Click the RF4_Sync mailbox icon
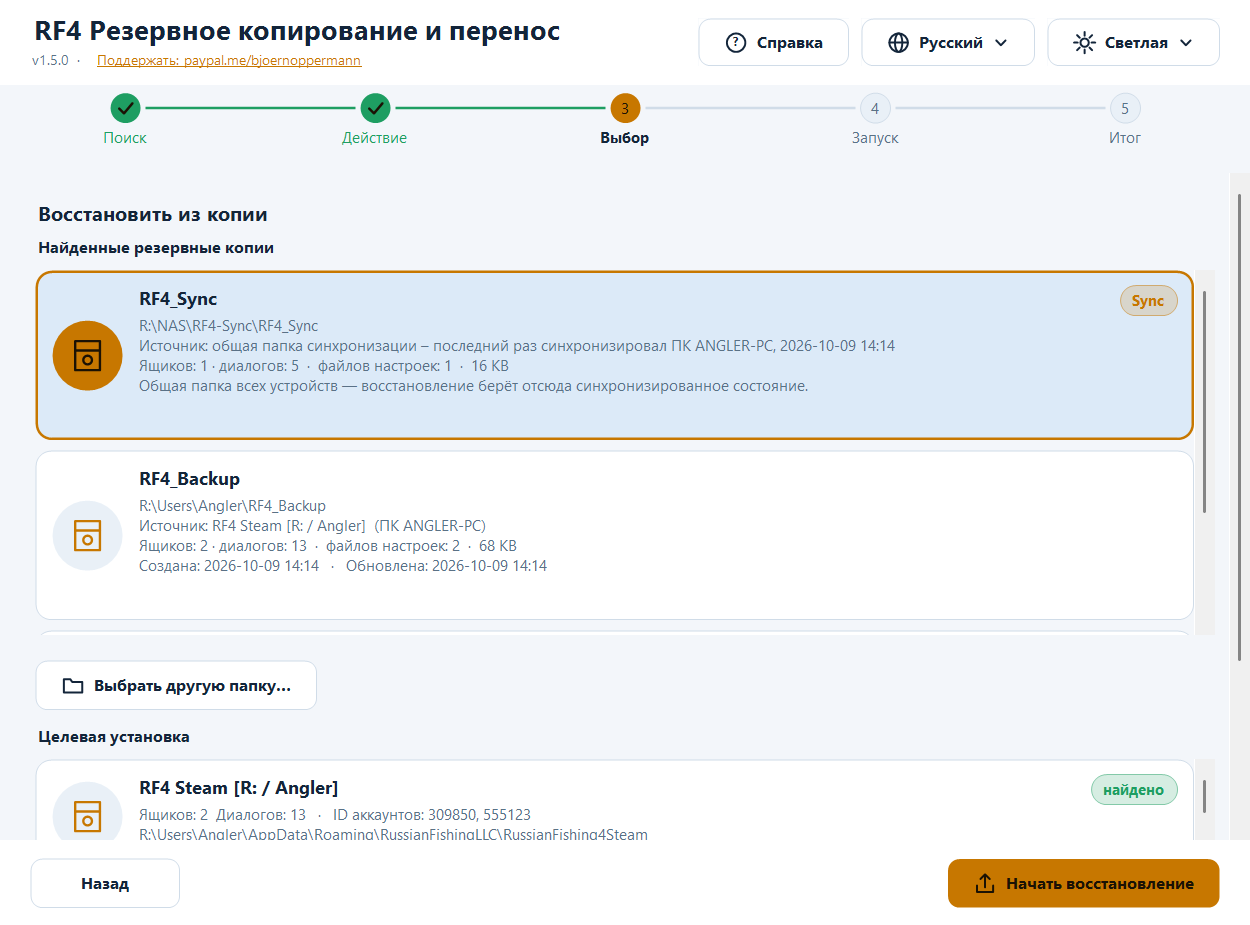Viewport: 1250px width, 925px height. pos(88,355)
